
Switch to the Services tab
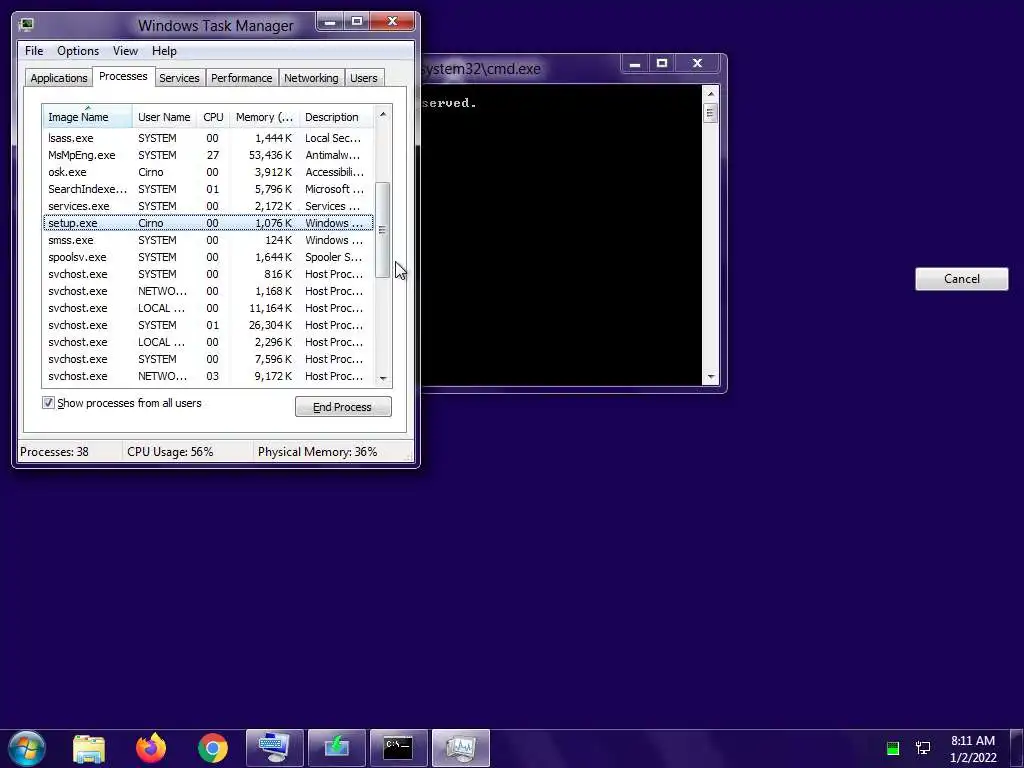coord(179,78)
